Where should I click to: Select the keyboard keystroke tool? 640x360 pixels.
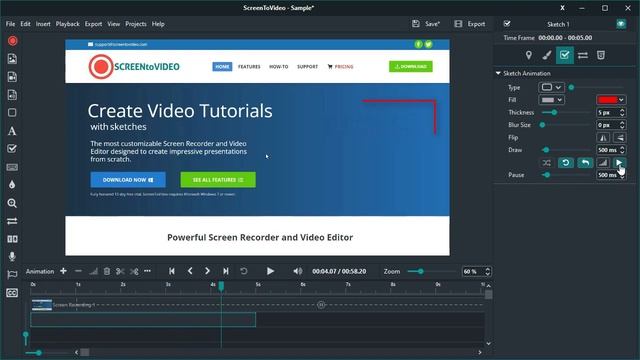12,167
